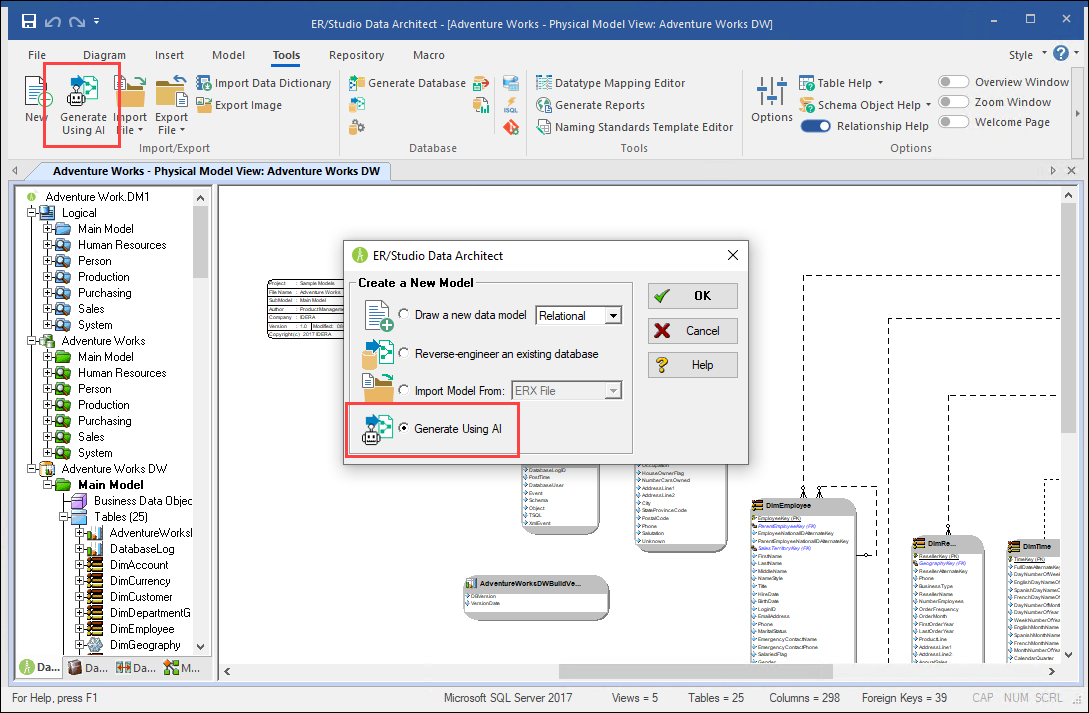Open the Repository ribbon tab
The width and height of the screenshot is (1089, 713).
[x=356, y=55]
